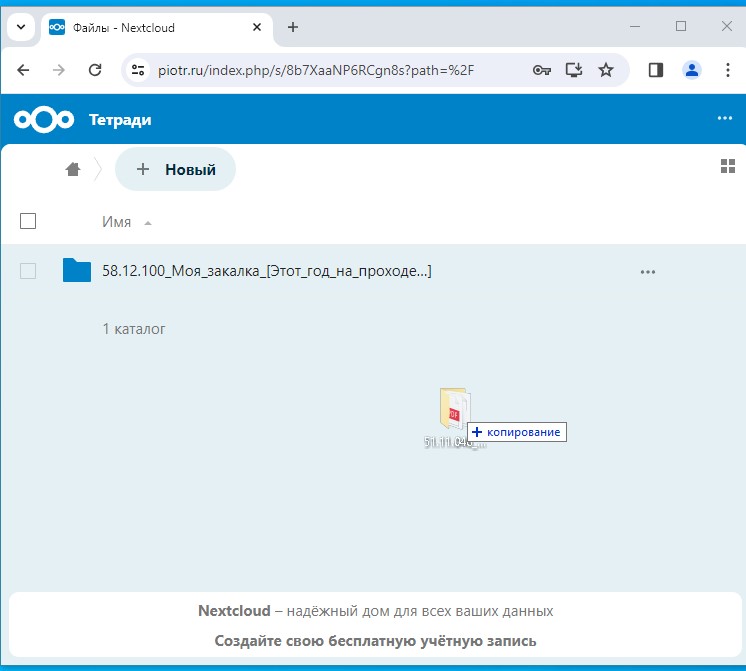Screen dimensions: 746x671
Task: Click the install app icon in address bar
Action: tap(574, 70)
